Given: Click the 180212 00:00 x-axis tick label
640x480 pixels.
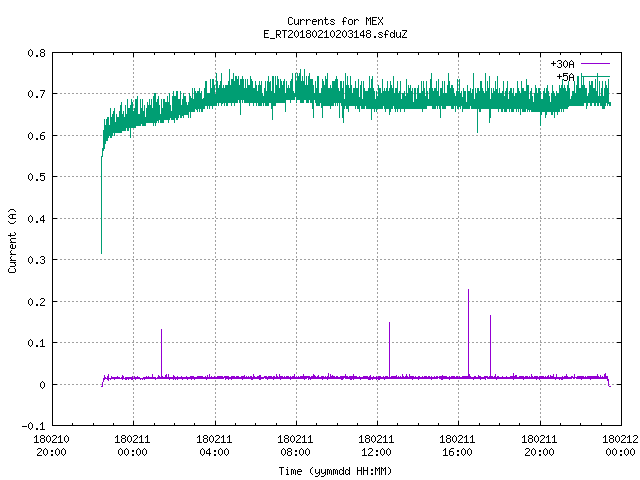Looking at the screenshot, I should (x=620, y=446).
